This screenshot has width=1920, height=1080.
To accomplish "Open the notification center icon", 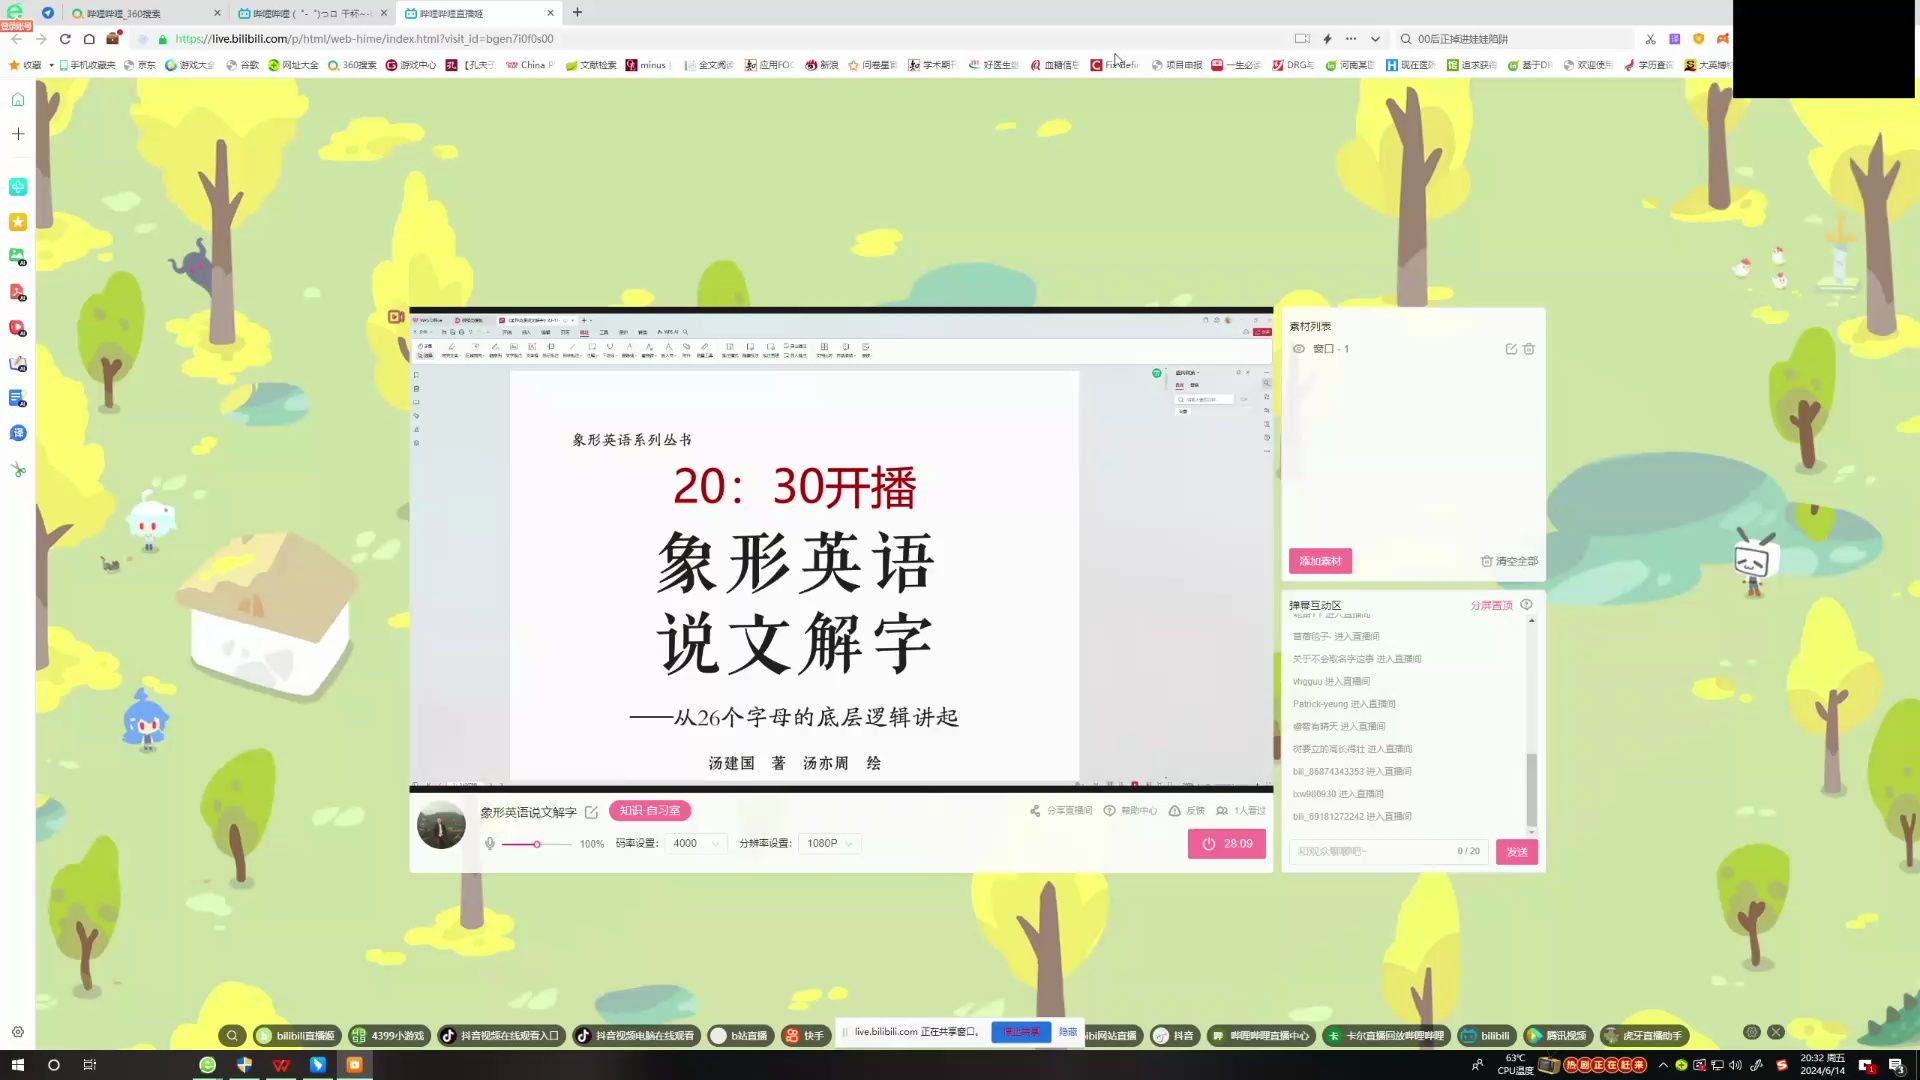I will pos(1896,1065).
